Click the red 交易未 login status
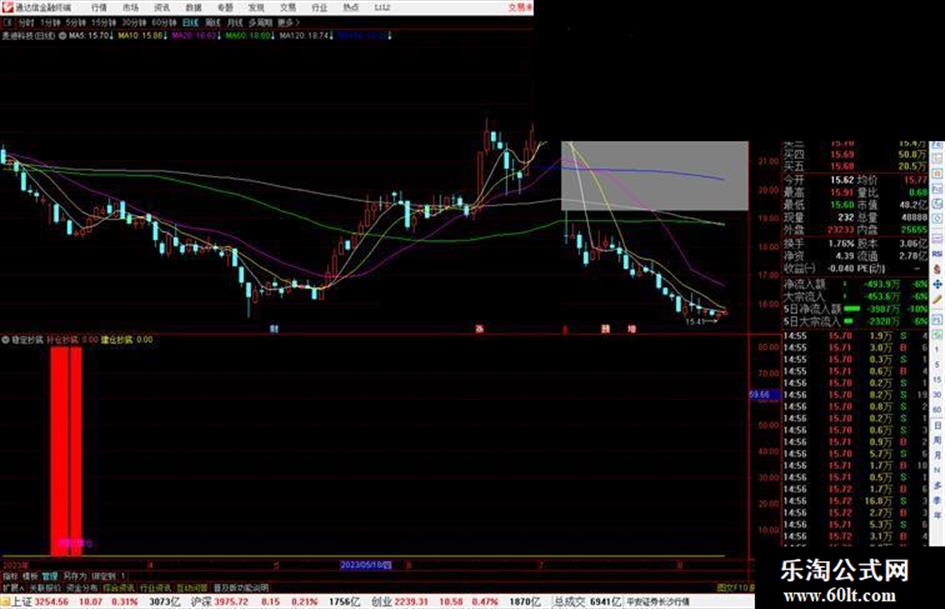This screenshot has height=609, width=945. pos(520,8)
